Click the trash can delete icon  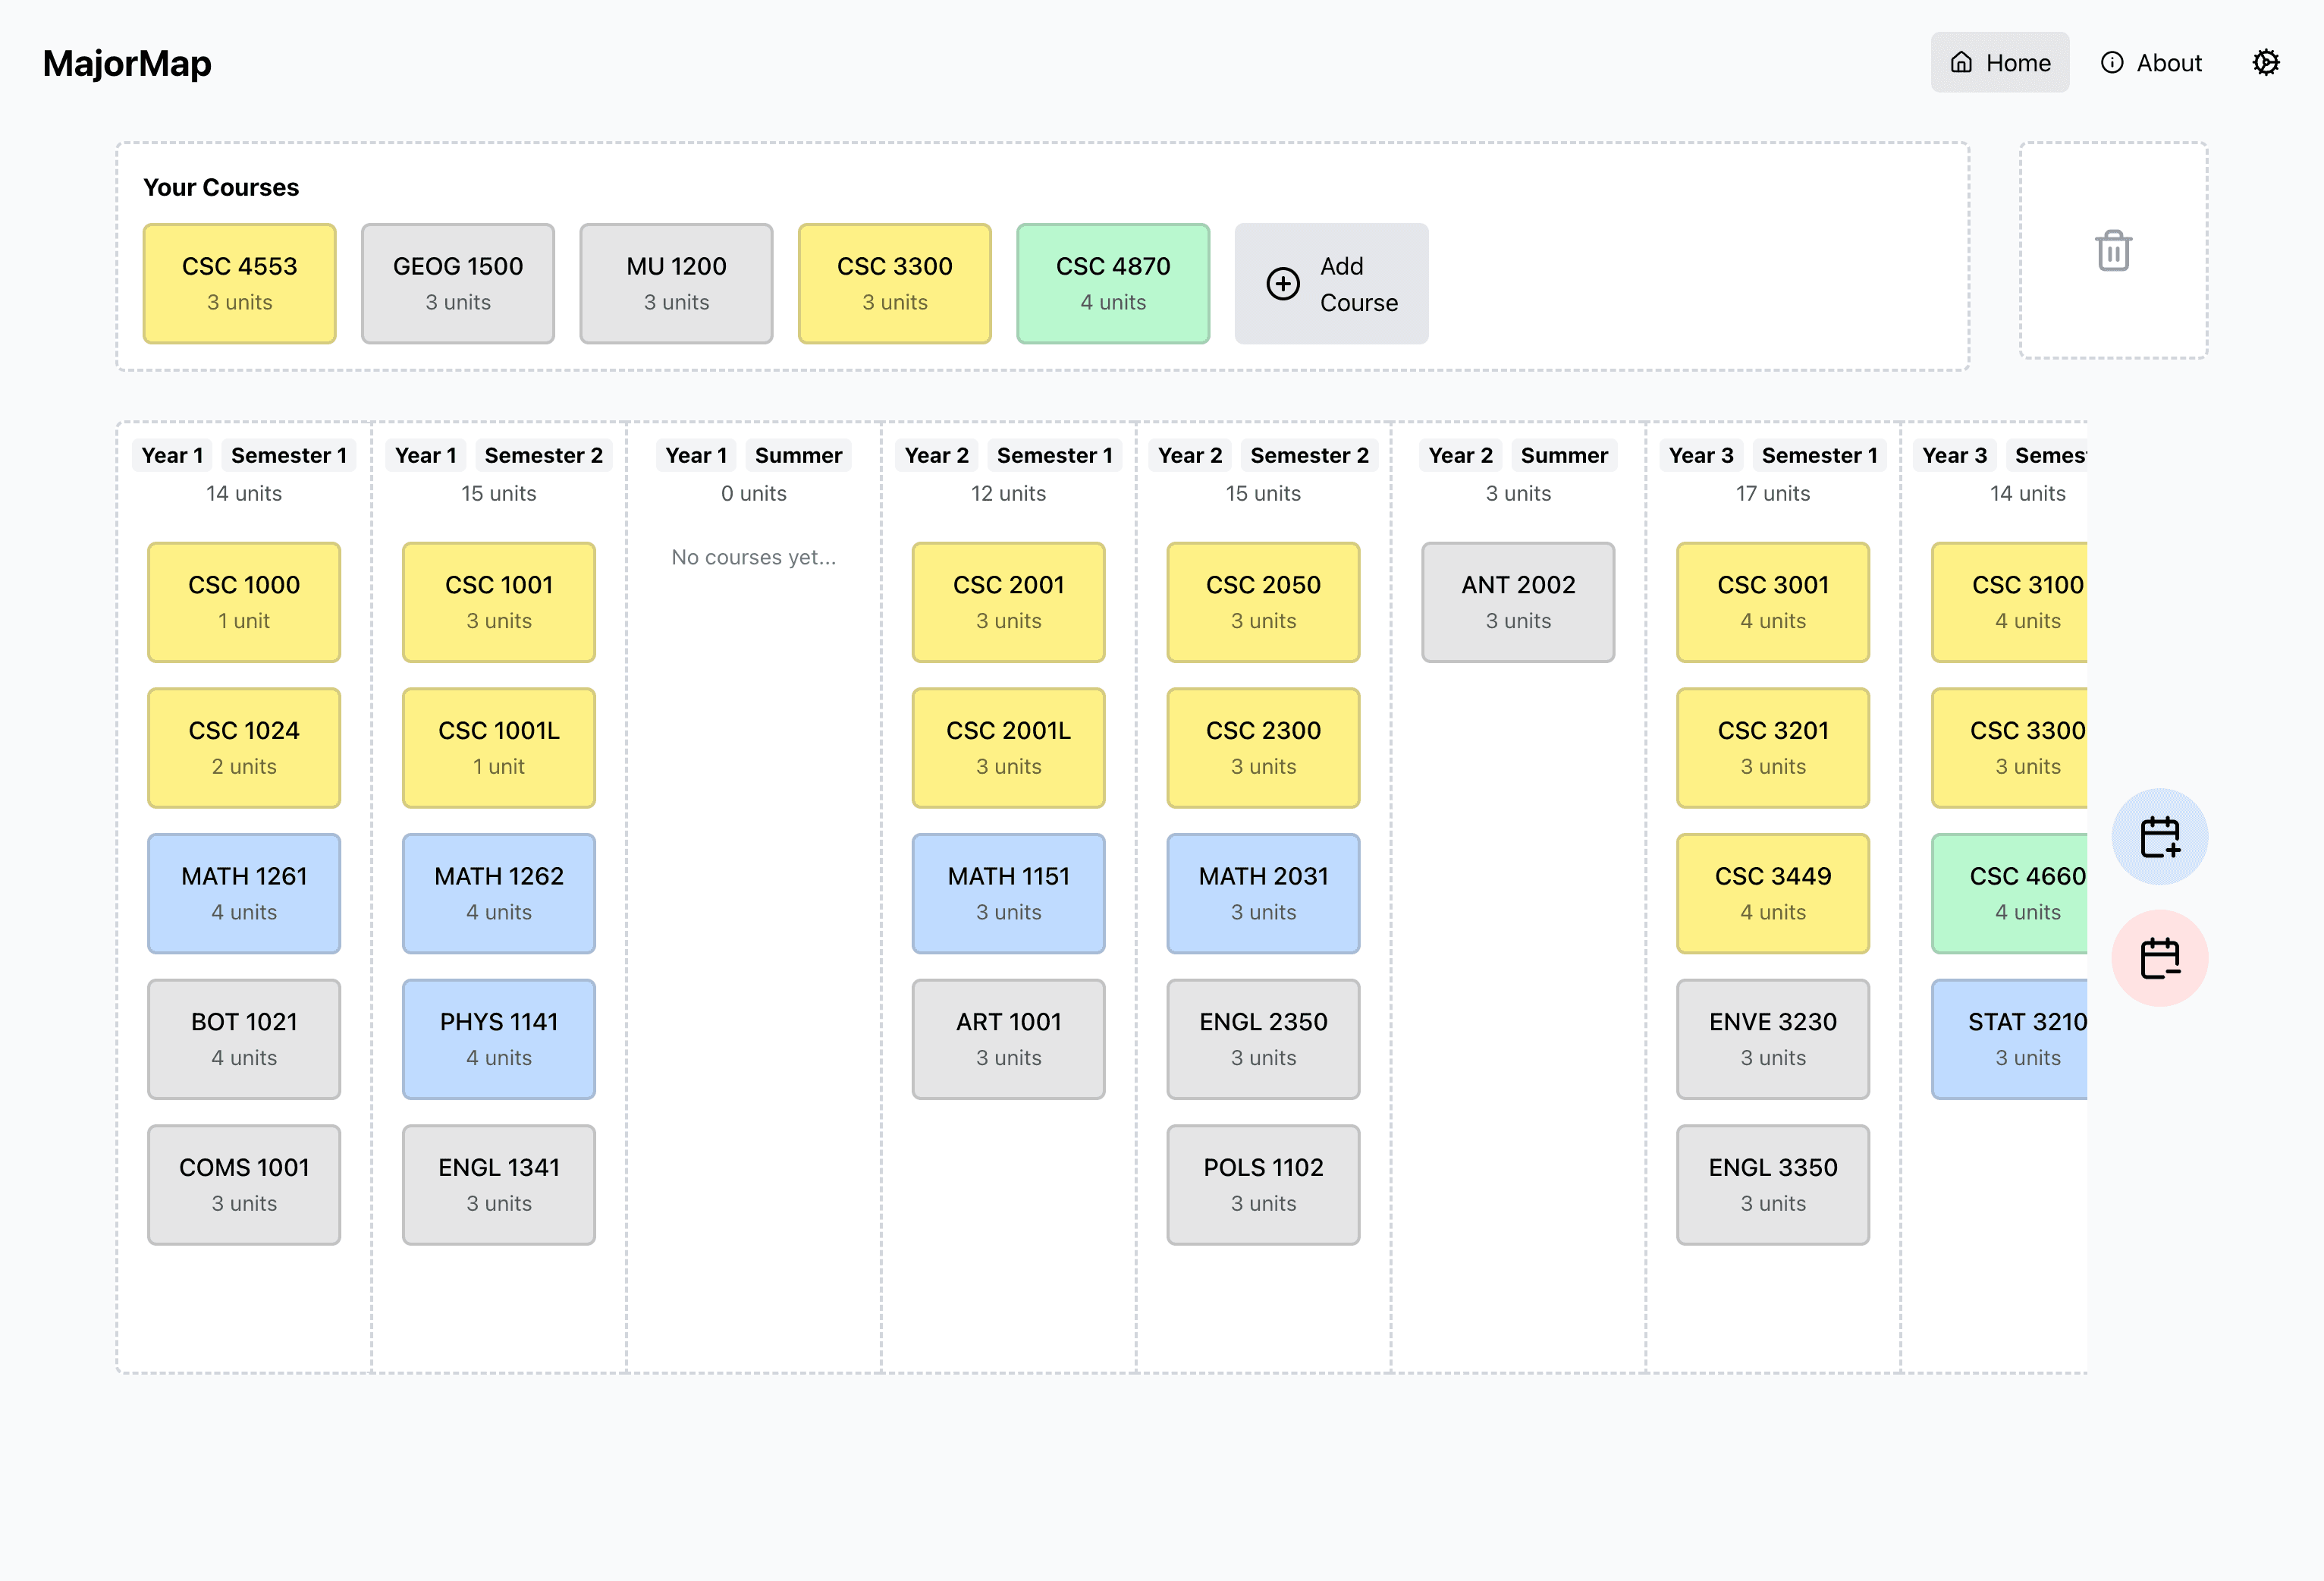pyautogui.click(x=2112, y=251)
